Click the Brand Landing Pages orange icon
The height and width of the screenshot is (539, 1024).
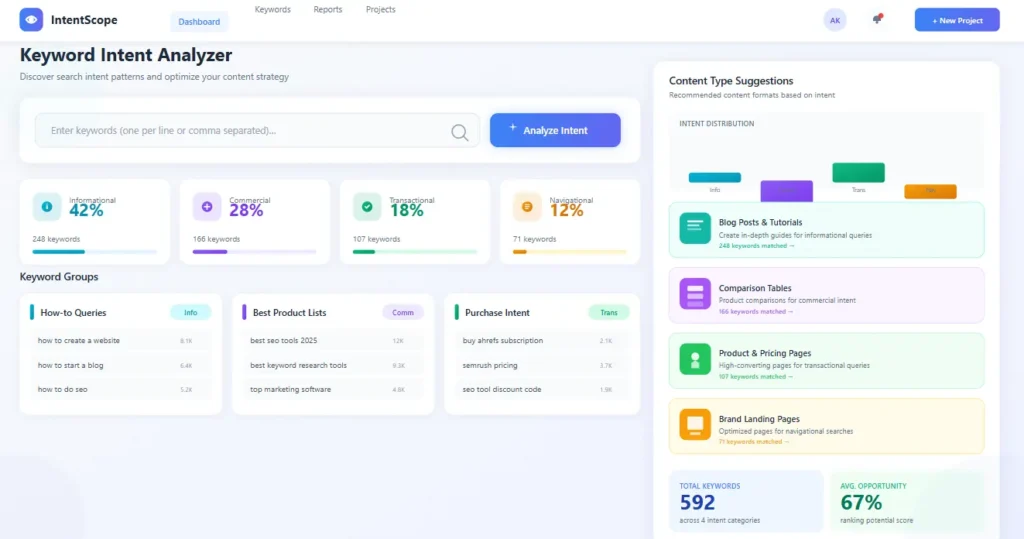coord(695,425)
